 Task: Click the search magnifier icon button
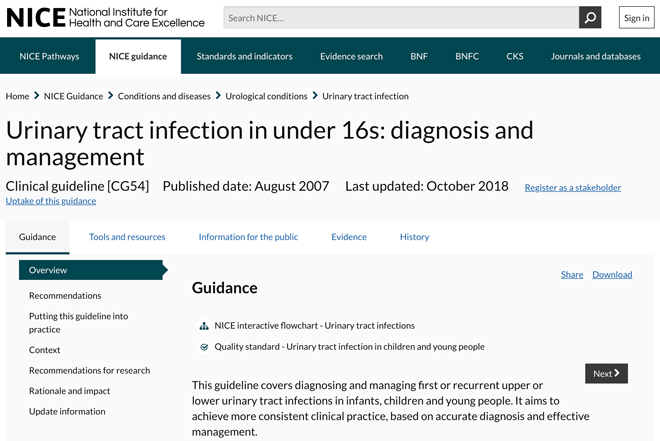(x=590, y=18)
